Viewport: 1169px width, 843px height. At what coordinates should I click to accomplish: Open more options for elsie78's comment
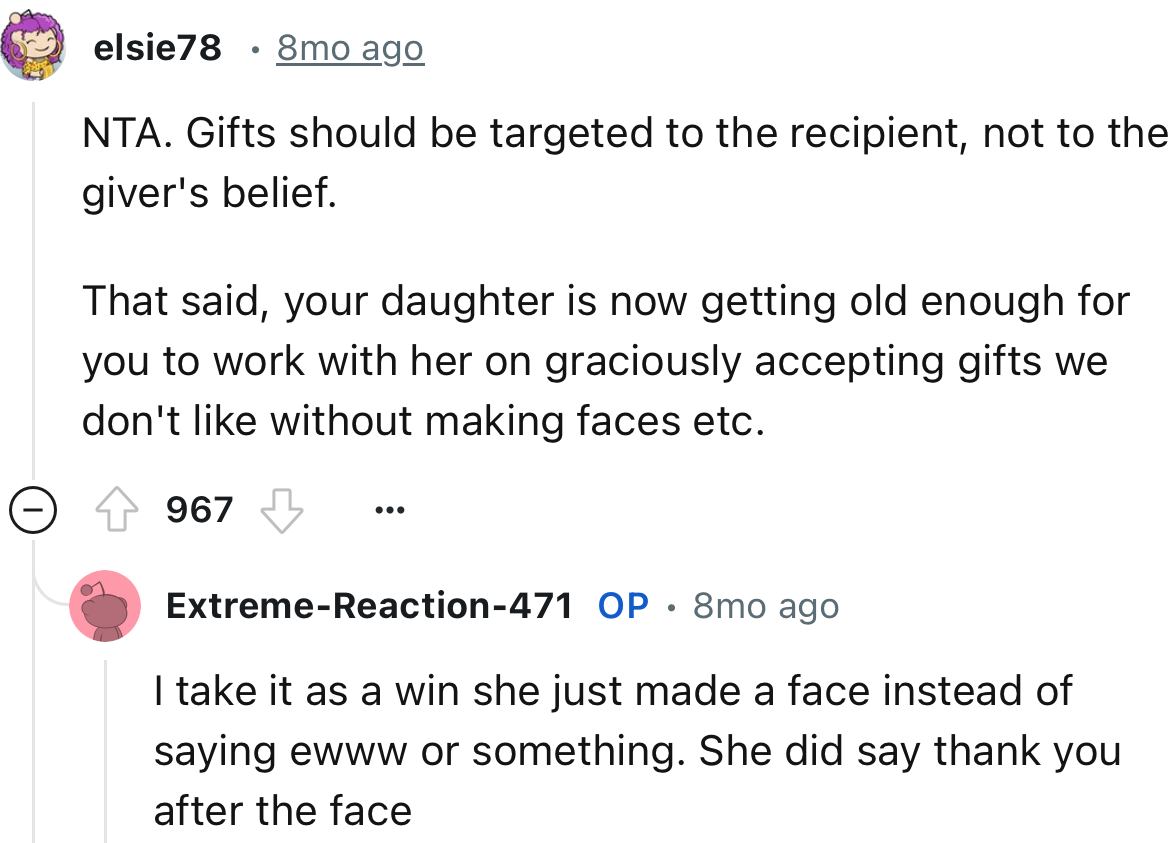click(x=389, y=509)
